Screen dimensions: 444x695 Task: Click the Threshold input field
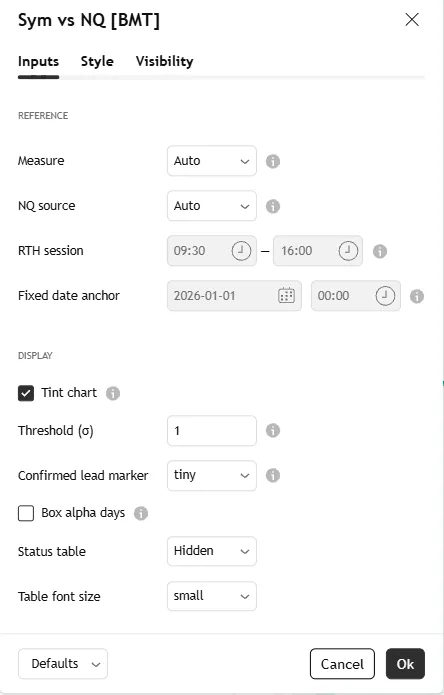tap(212, 430)
